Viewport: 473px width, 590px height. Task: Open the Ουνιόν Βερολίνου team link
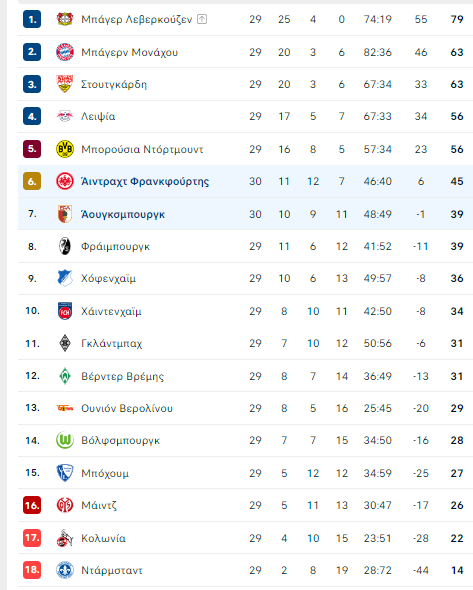click(x=127, y=408)
